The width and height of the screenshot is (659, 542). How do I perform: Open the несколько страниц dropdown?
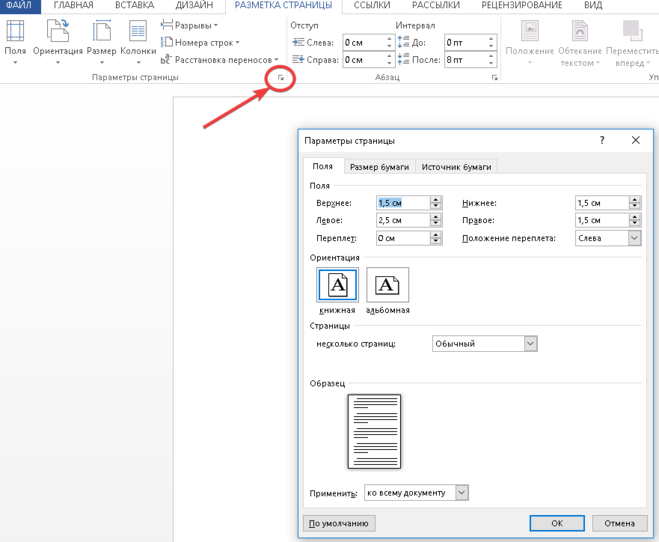pos(485,344)
